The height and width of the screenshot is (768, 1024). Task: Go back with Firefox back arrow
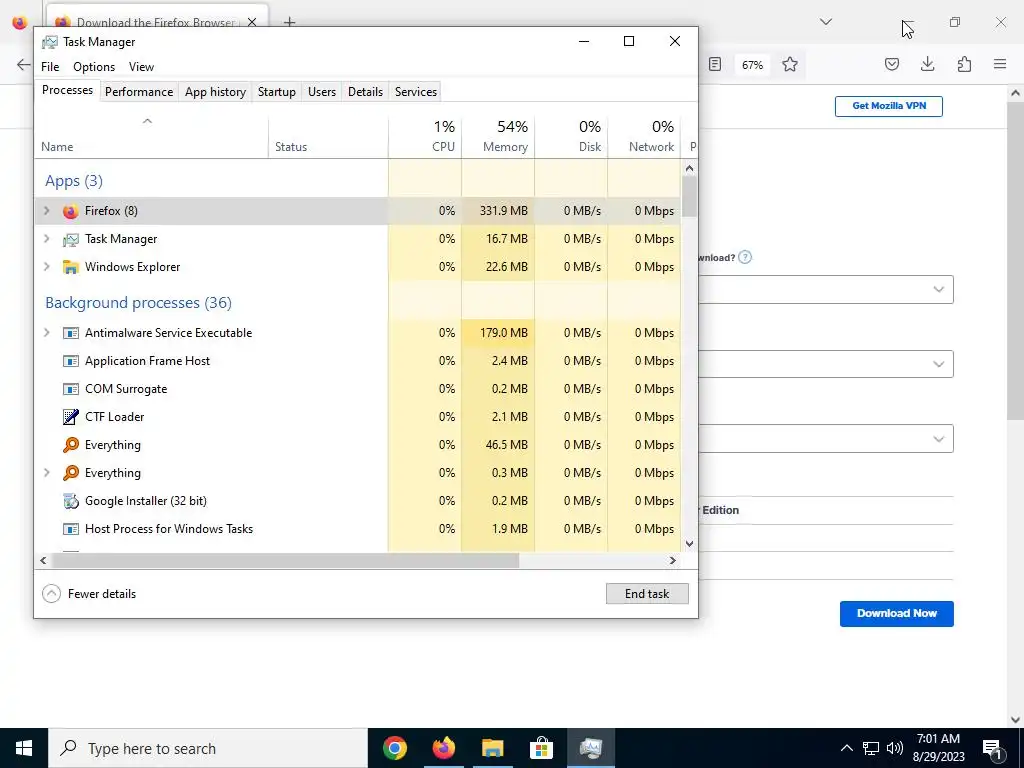click(24, 64)
